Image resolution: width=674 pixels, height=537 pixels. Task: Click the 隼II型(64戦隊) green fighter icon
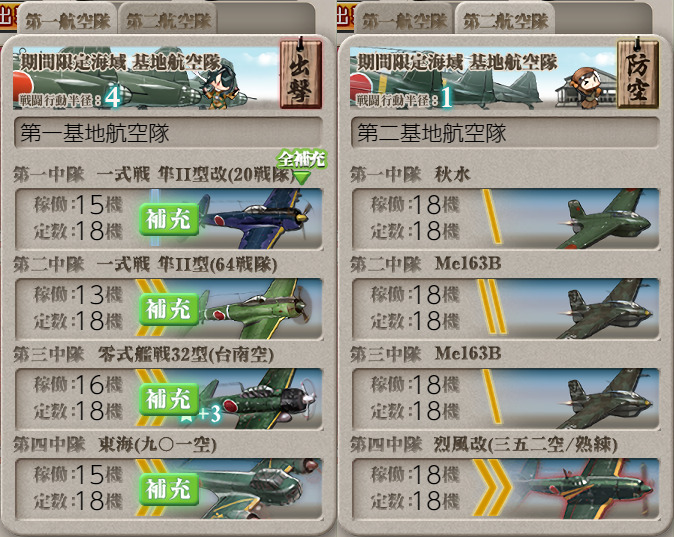coord(258,309)
